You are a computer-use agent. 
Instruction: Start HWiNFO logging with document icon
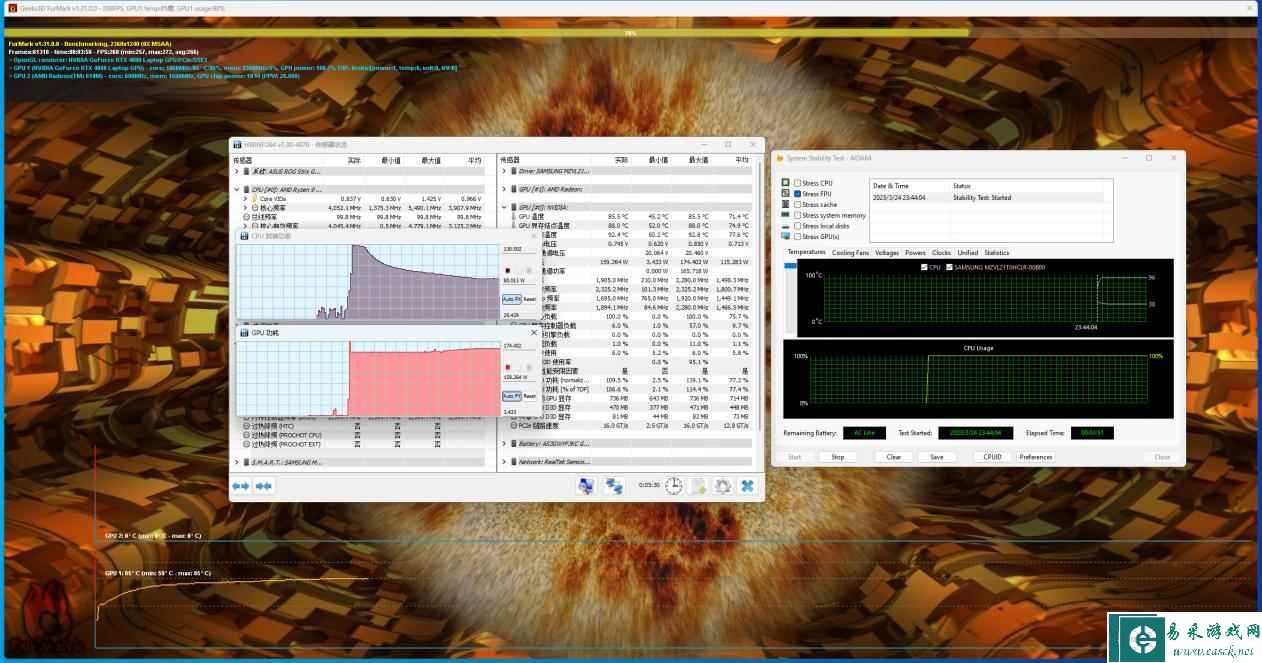[x=697, y=486]
